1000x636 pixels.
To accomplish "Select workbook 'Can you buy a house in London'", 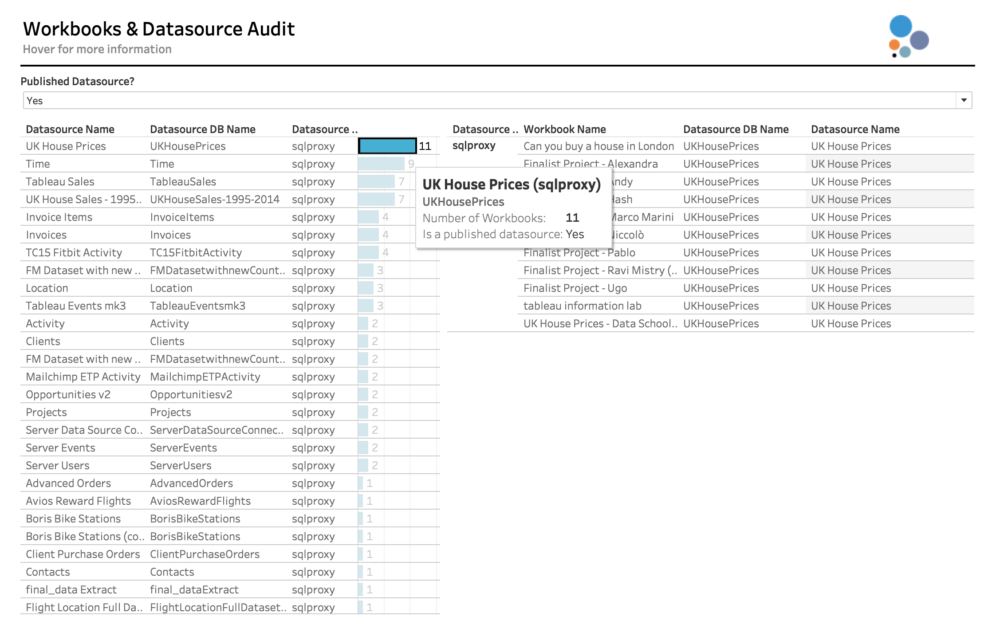I will tap(598, 146).
